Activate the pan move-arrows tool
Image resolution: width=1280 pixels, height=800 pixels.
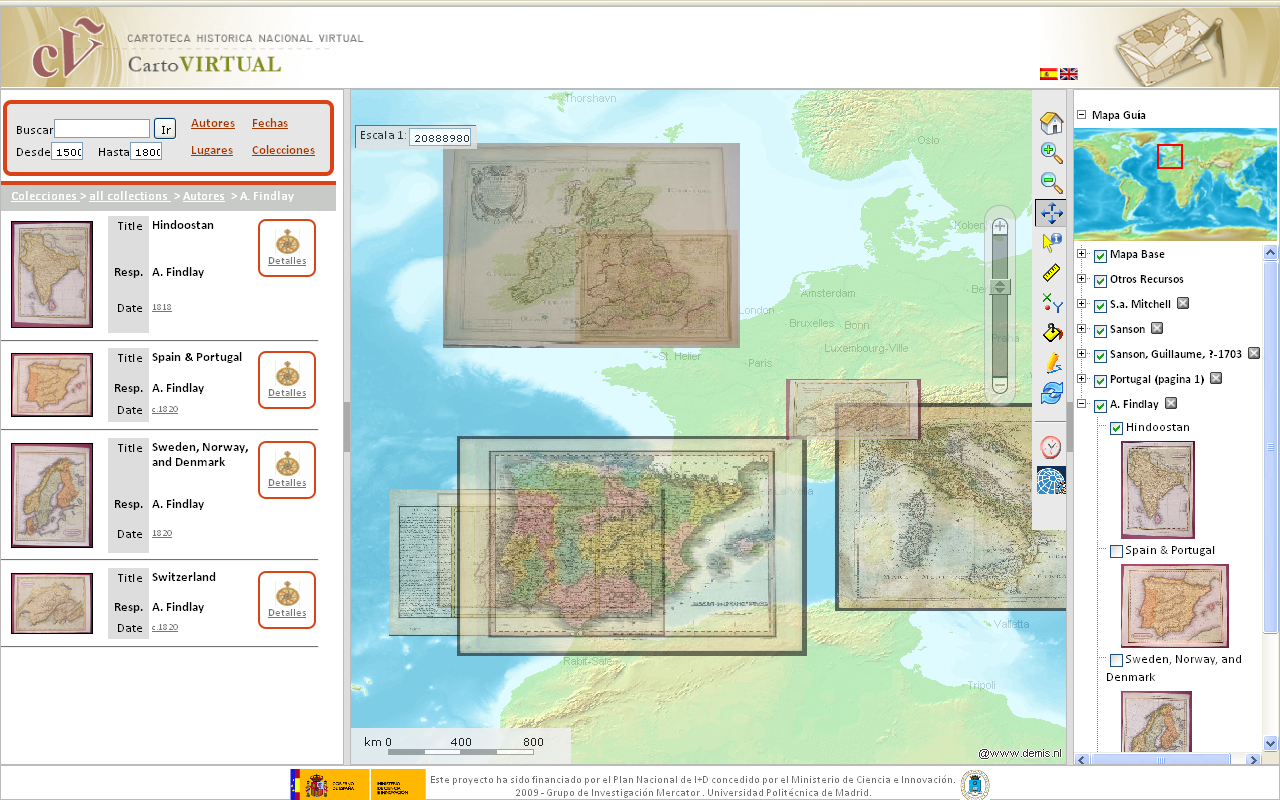point(1051,213)
